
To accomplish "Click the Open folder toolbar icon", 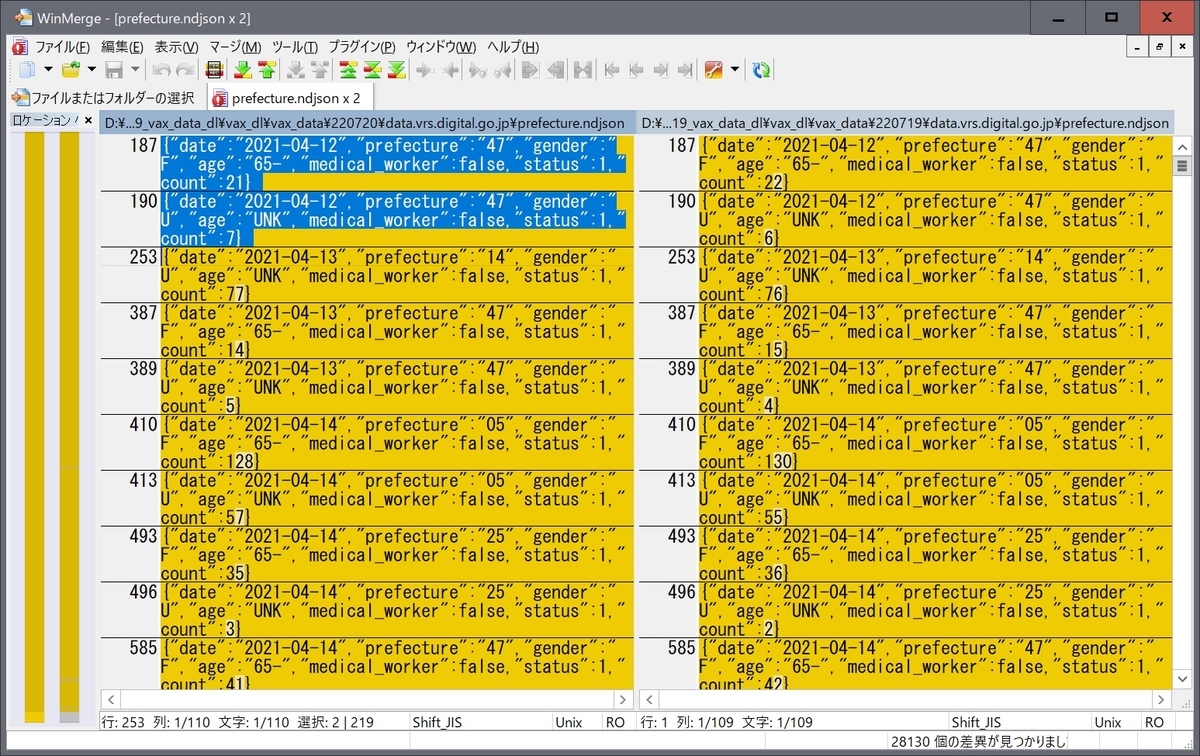I will (x=71, y=70).
